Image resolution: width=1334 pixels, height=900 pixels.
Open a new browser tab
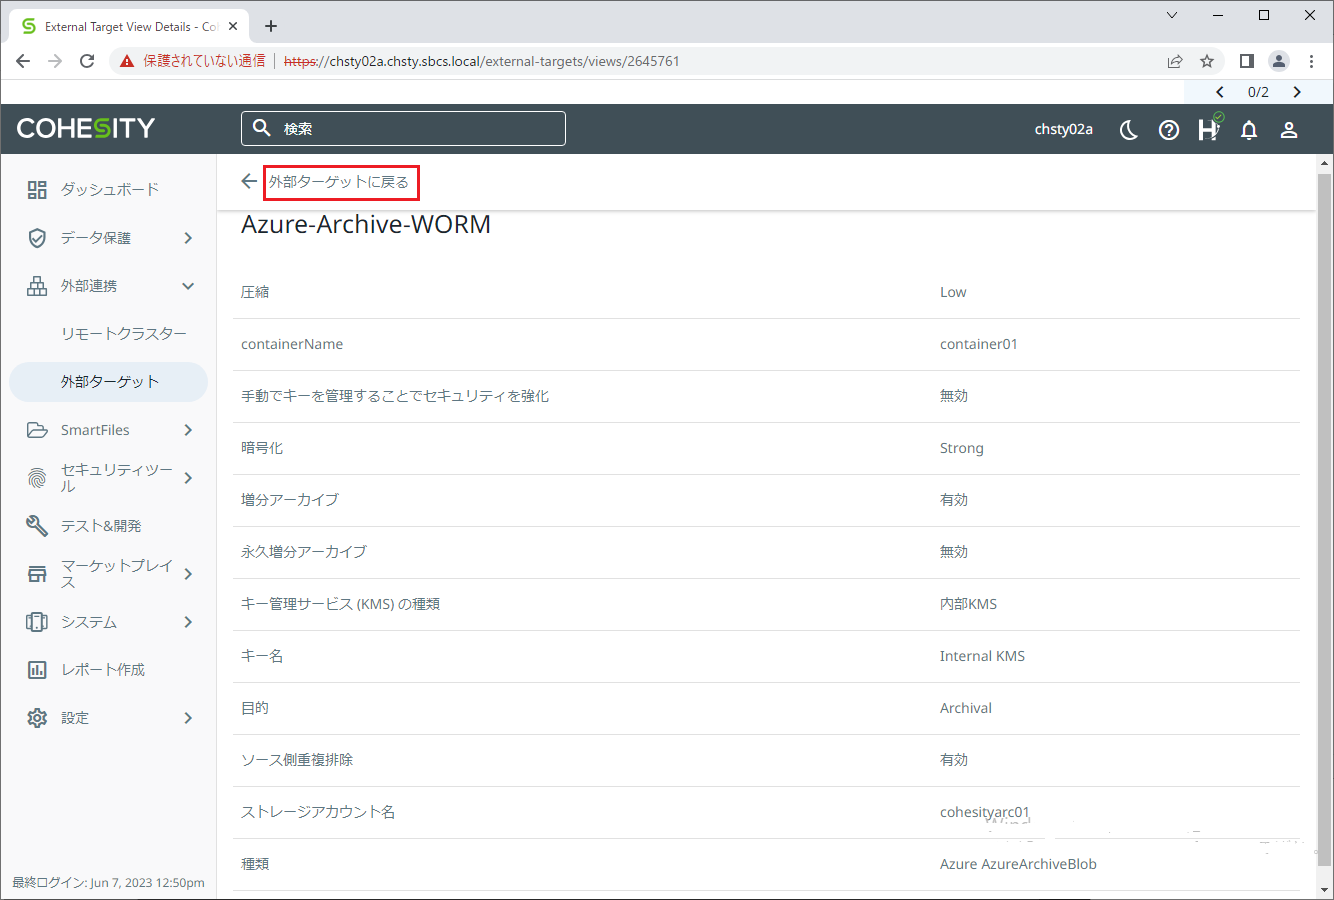pyautogui.click(x=271, y=26)
